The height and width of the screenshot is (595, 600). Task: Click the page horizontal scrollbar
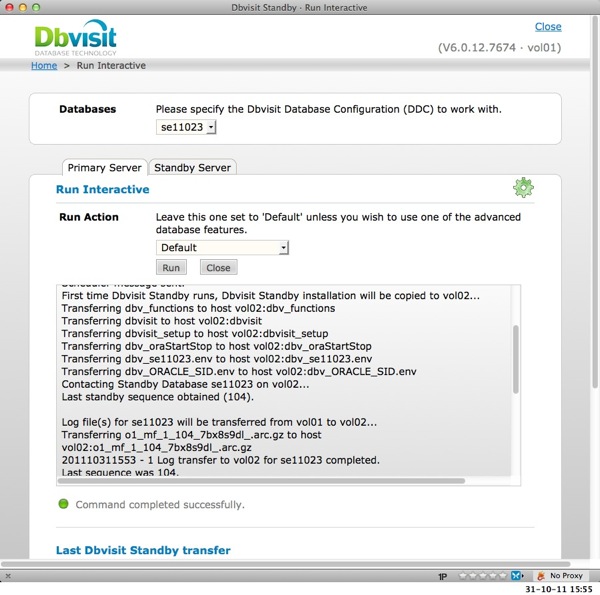tap(285, 564)
